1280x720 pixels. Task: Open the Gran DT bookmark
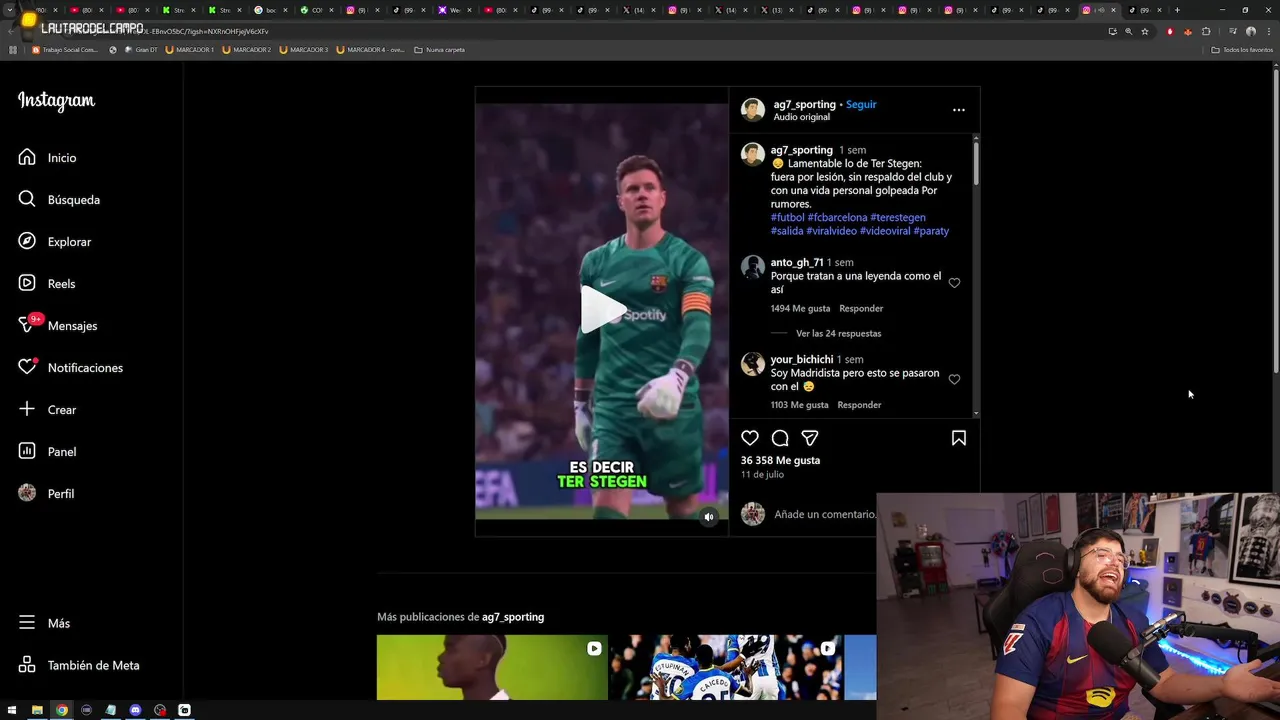click(141, 49)
